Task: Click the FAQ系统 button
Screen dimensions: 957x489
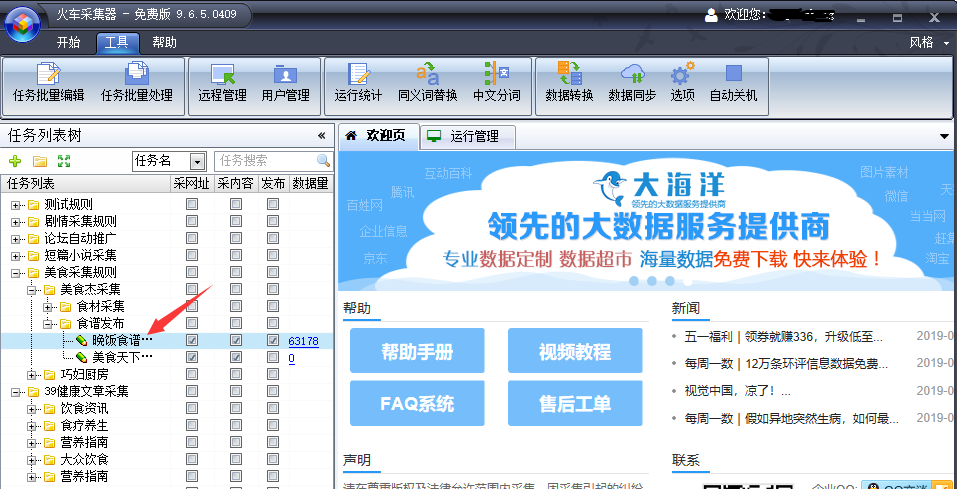Action: (417, 403)
